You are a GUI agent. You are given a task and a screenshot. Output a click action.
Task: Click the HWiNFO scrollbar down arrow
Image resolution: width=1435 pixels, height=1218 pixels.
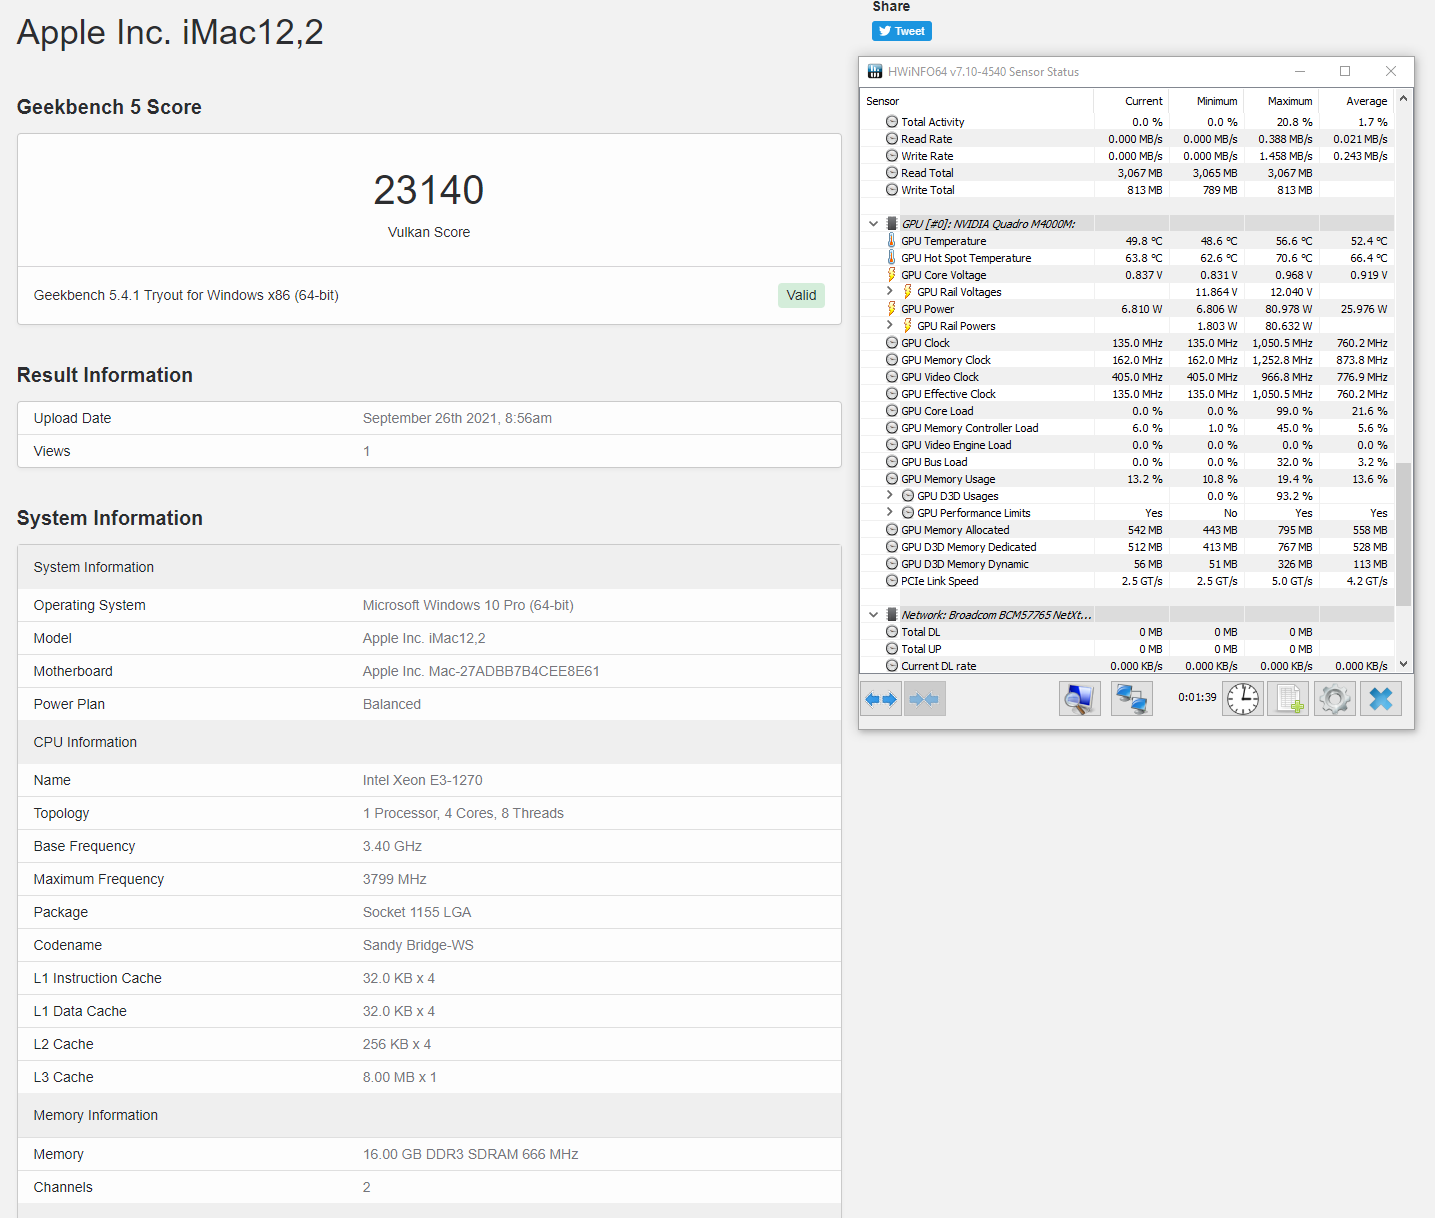pos(1404,664)
